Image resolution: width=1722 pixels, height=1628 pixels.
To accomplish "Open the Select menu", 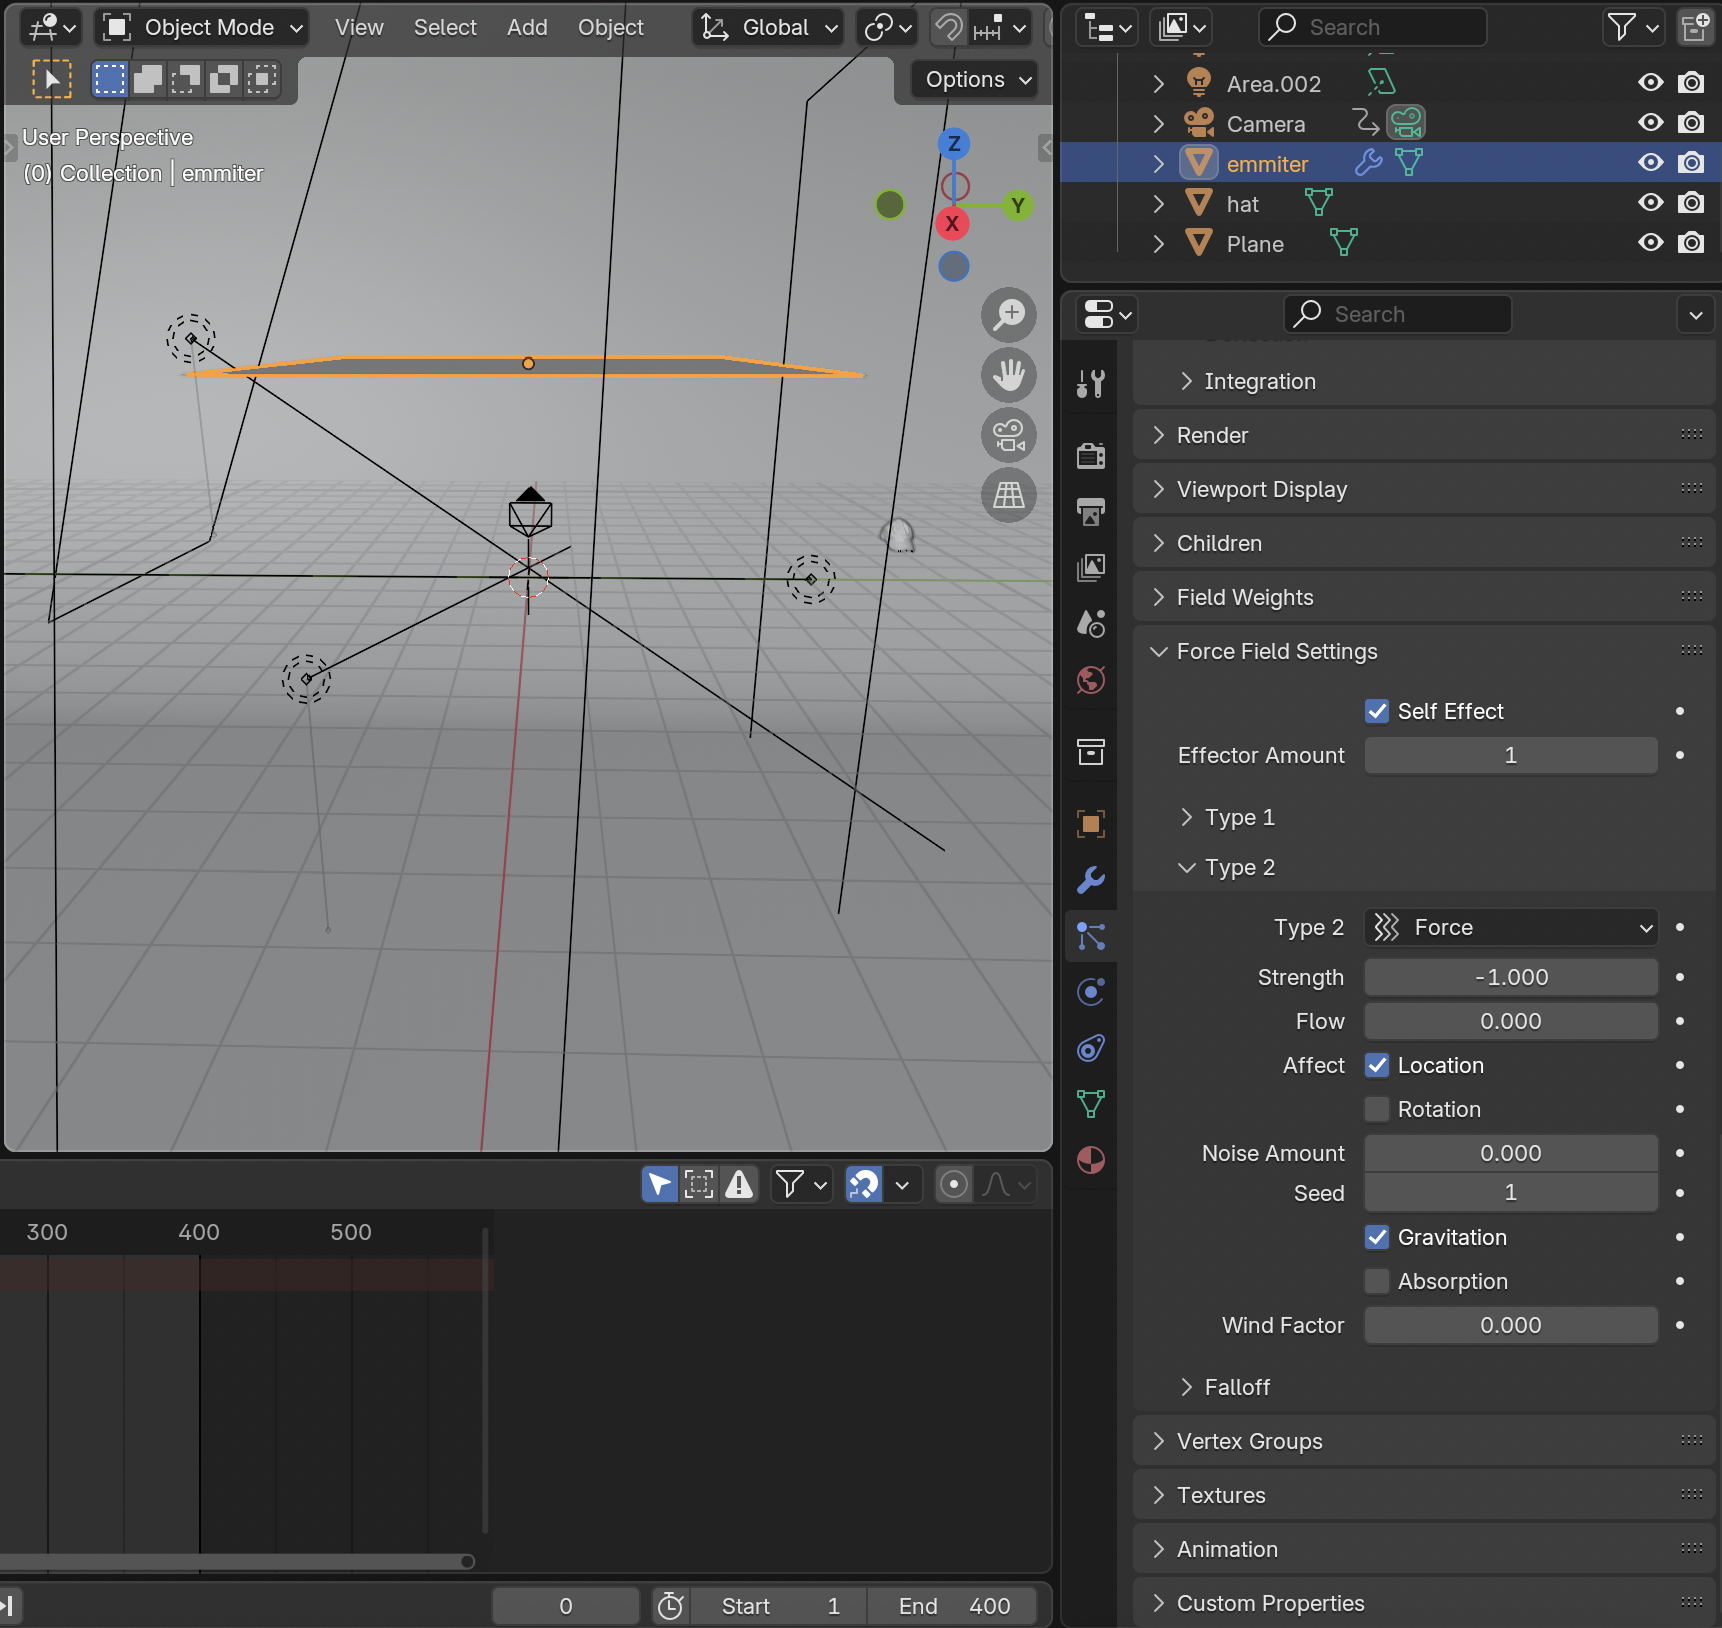I will pyautogui.click(x=445, y=27).
